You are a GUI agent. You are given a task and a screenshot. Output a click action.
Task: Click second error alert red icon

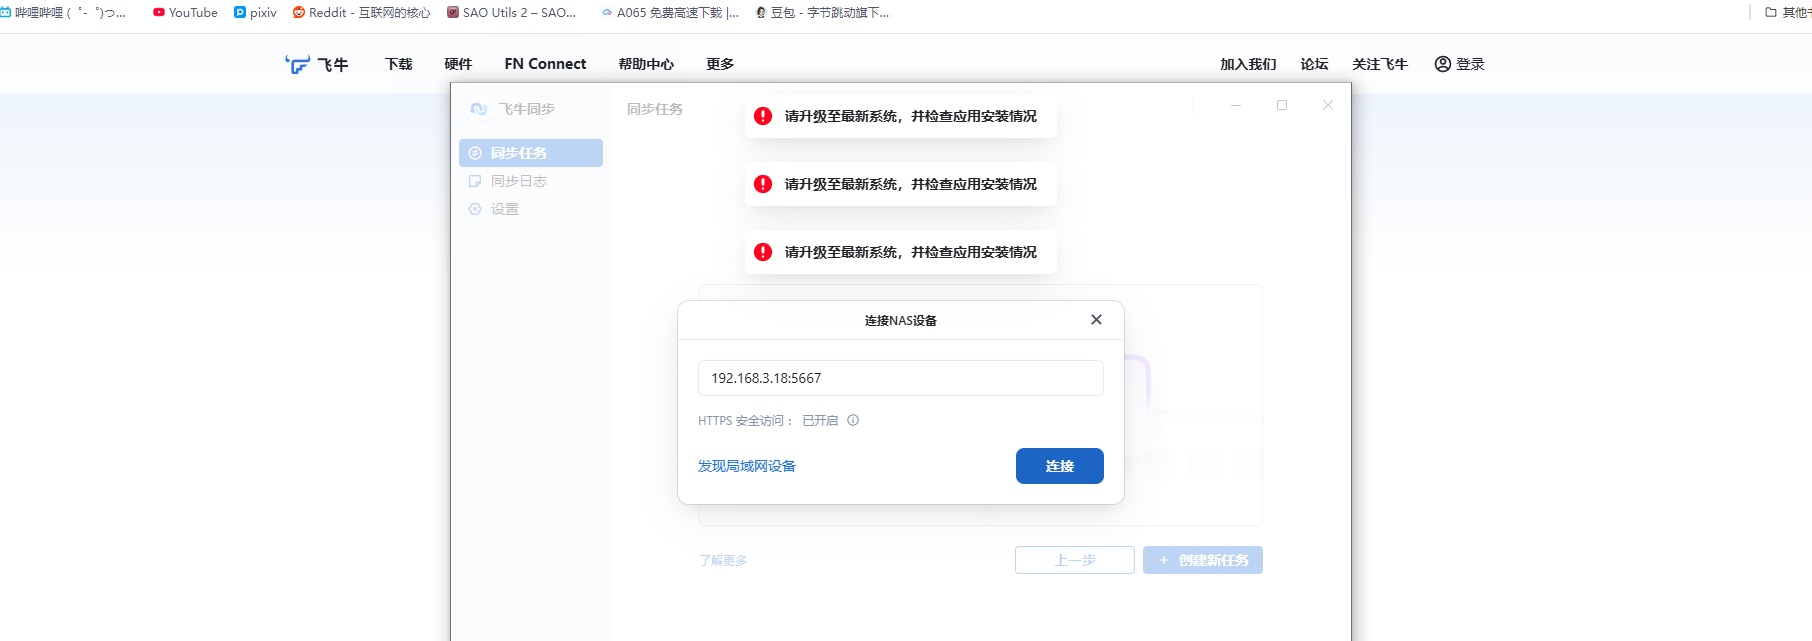(x=763, y=184)
